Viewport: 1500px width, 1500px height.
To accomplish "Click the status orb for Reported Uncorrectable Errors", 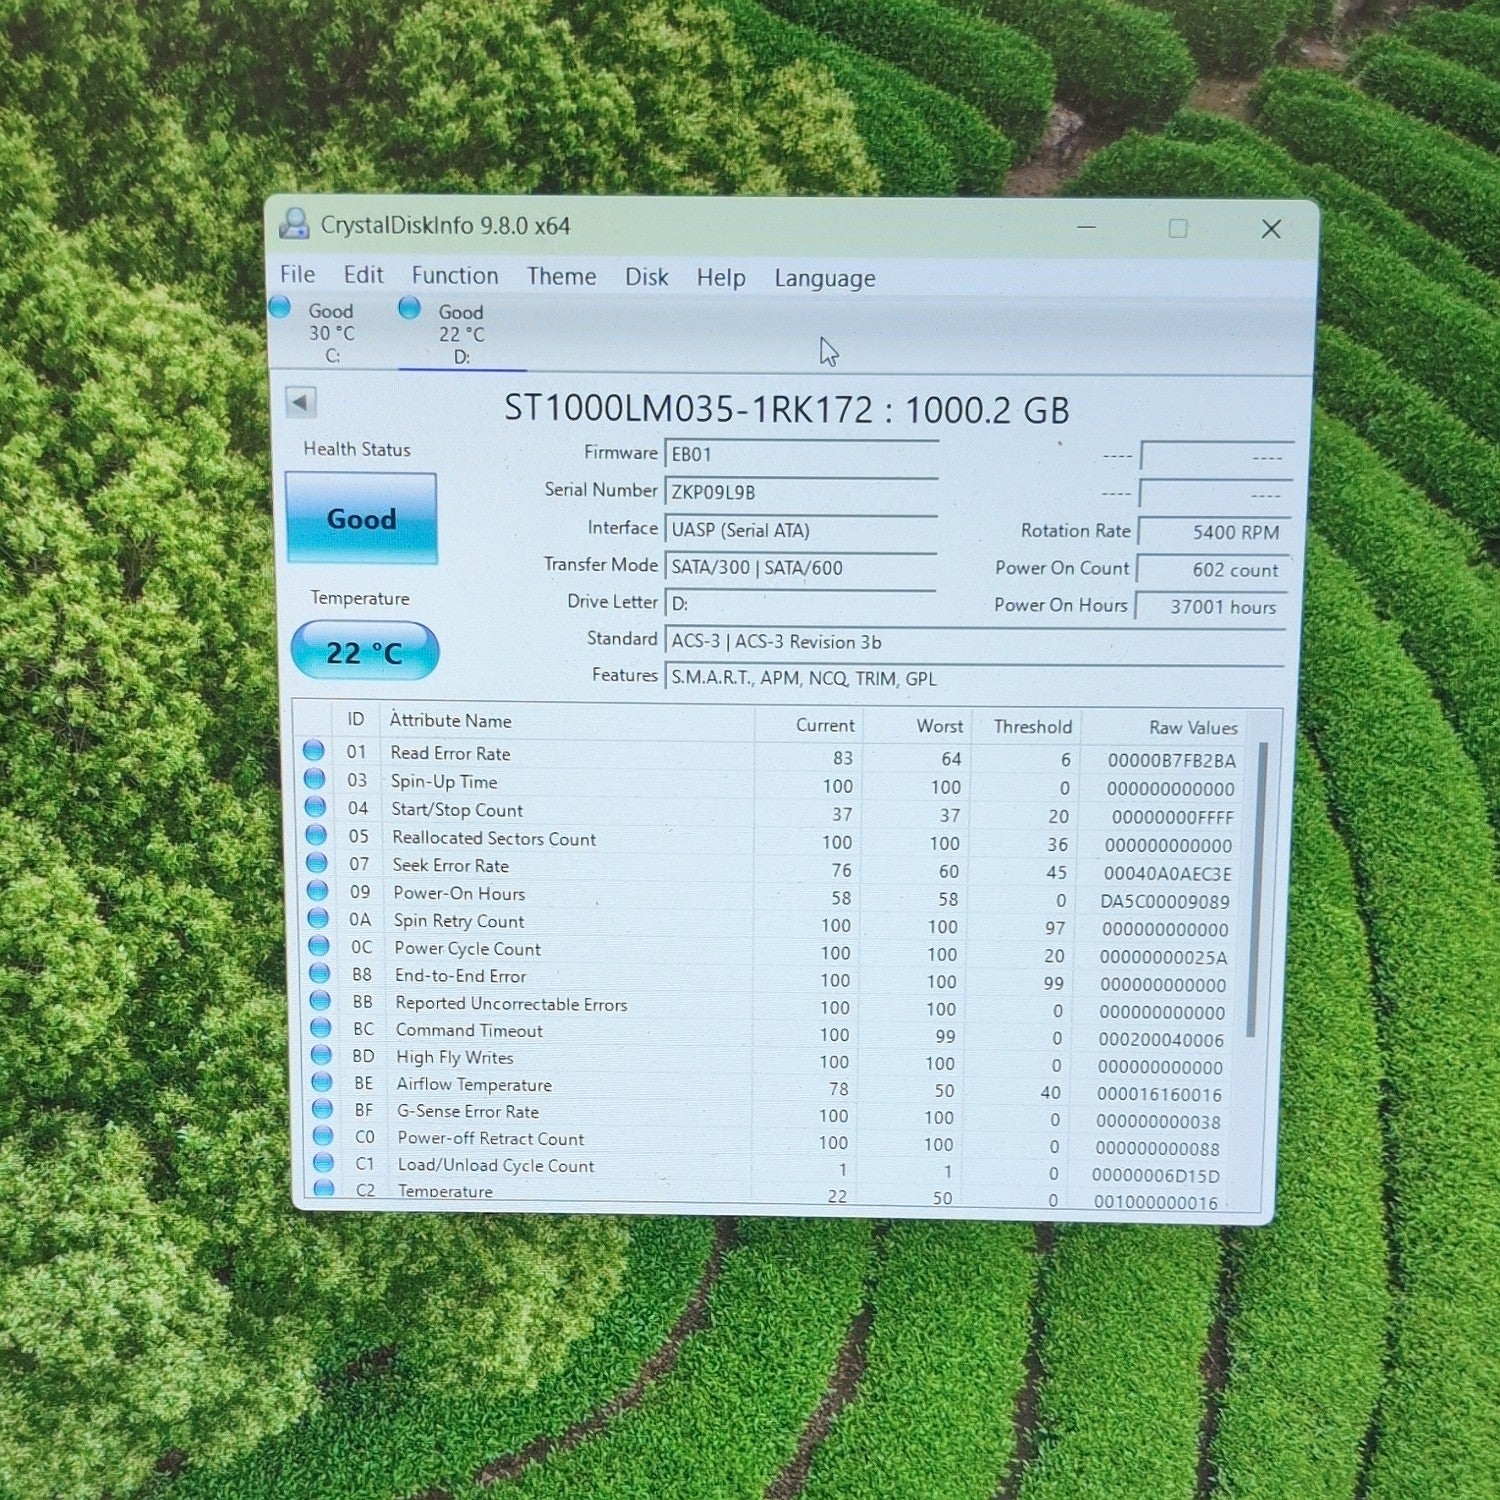I will point(320,1000).
